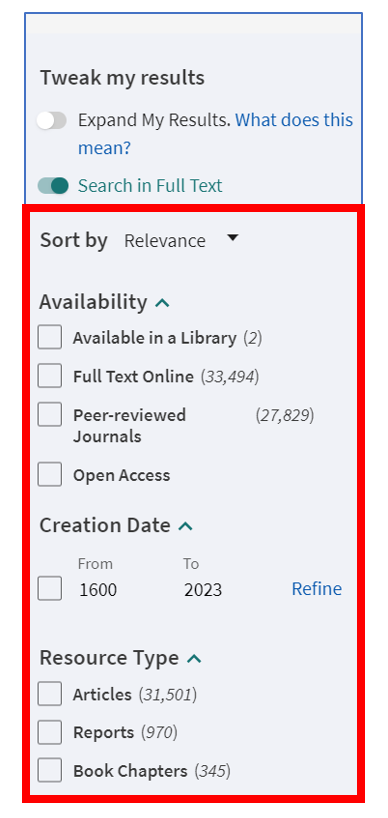The image size is (388, 818).
Task: Collapse the Creation Date section chevron
Action: (186, 526)
